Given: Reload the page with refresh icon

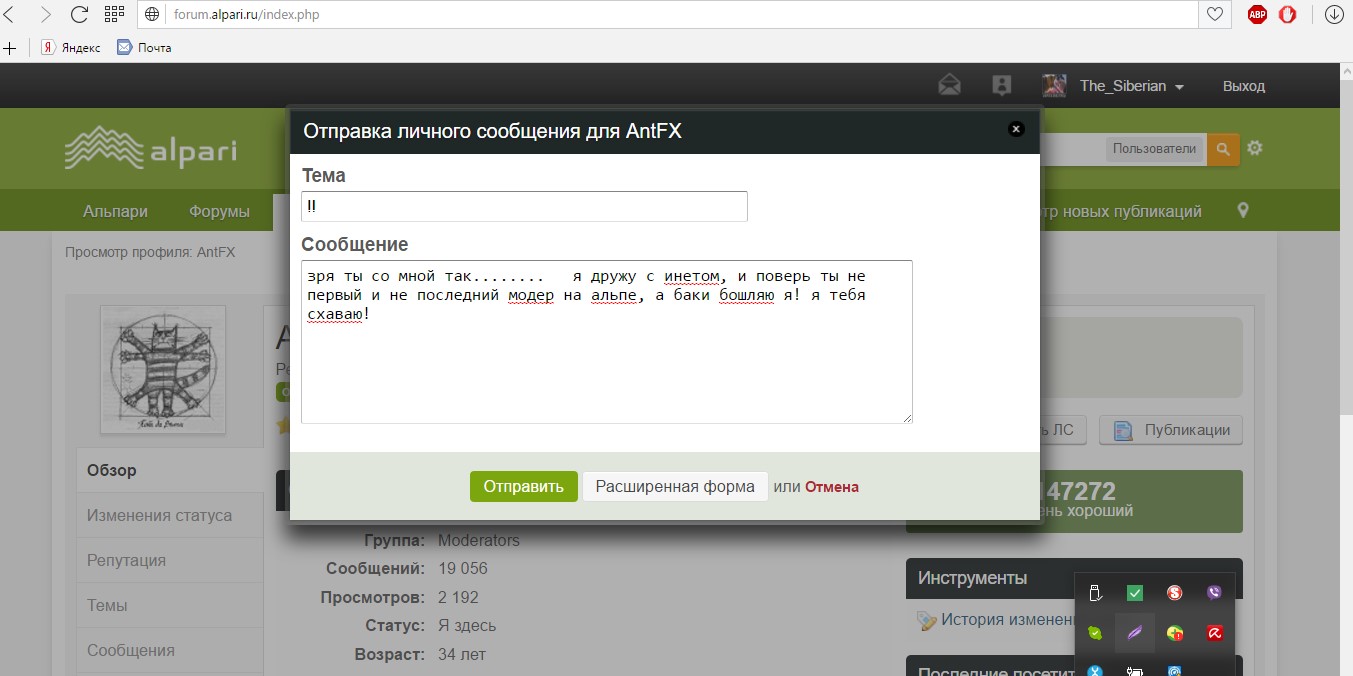Looking at the screenshot, I should (80, 15).
